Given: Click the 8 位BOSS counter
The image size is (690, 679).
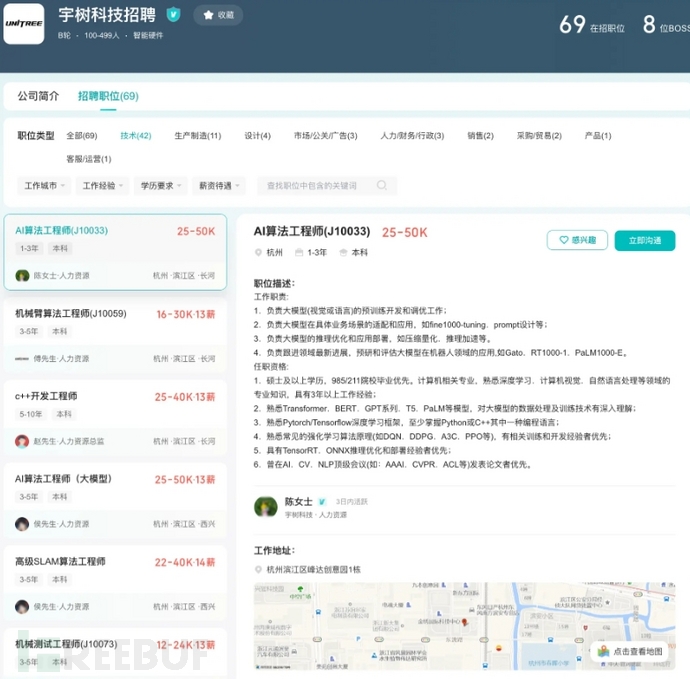Looking at the screenshot, I should click(x=666, y=25).
